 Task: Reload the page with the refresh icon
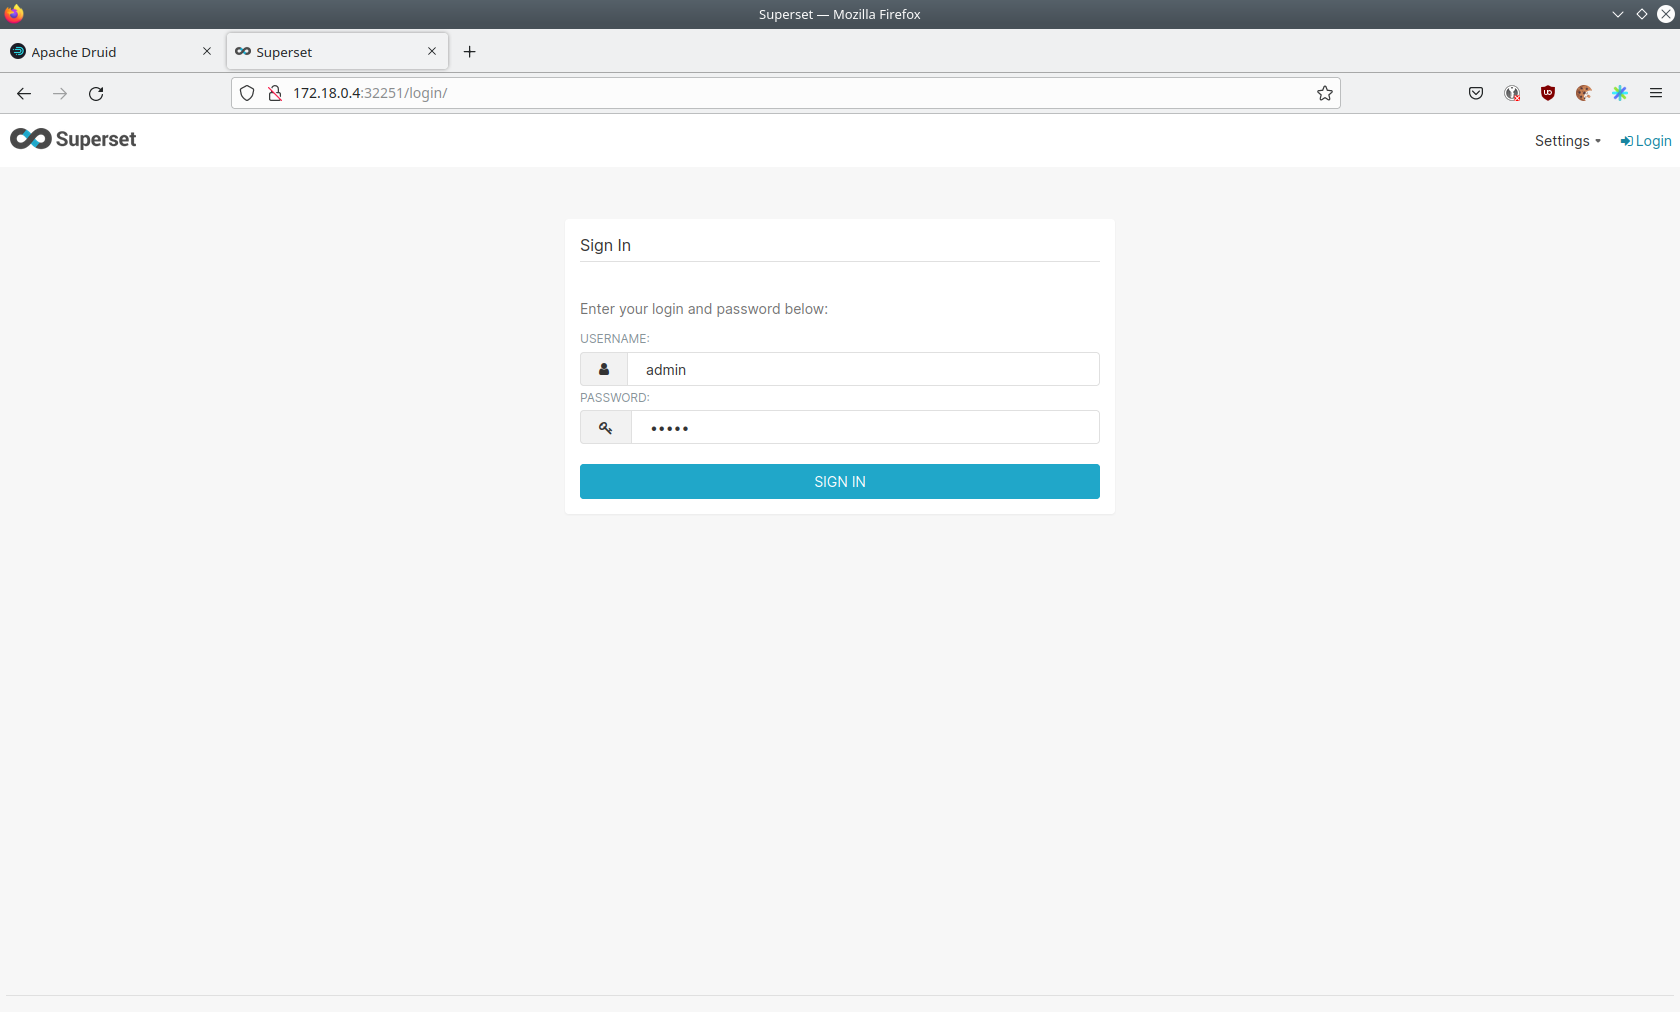pyautogui.click(x=96, y=94)
